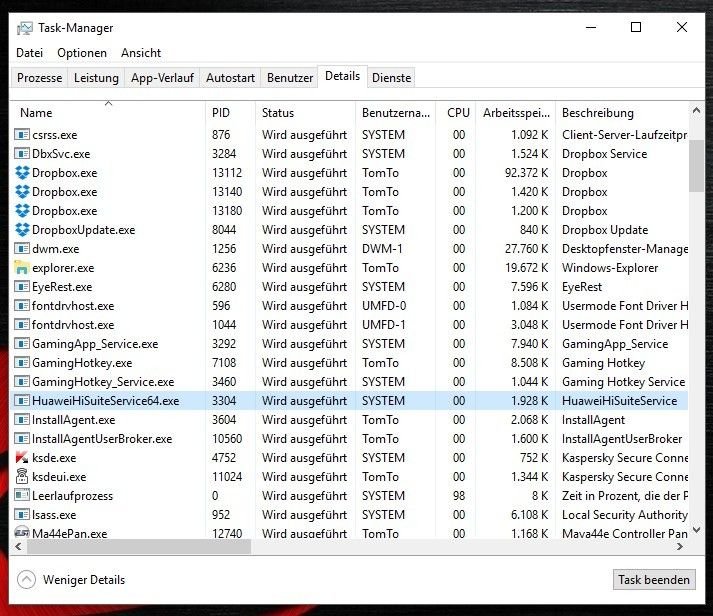Click the 92.372 K memory value
Viewport: 713px width, 616px height.
[x=527, y=173]
